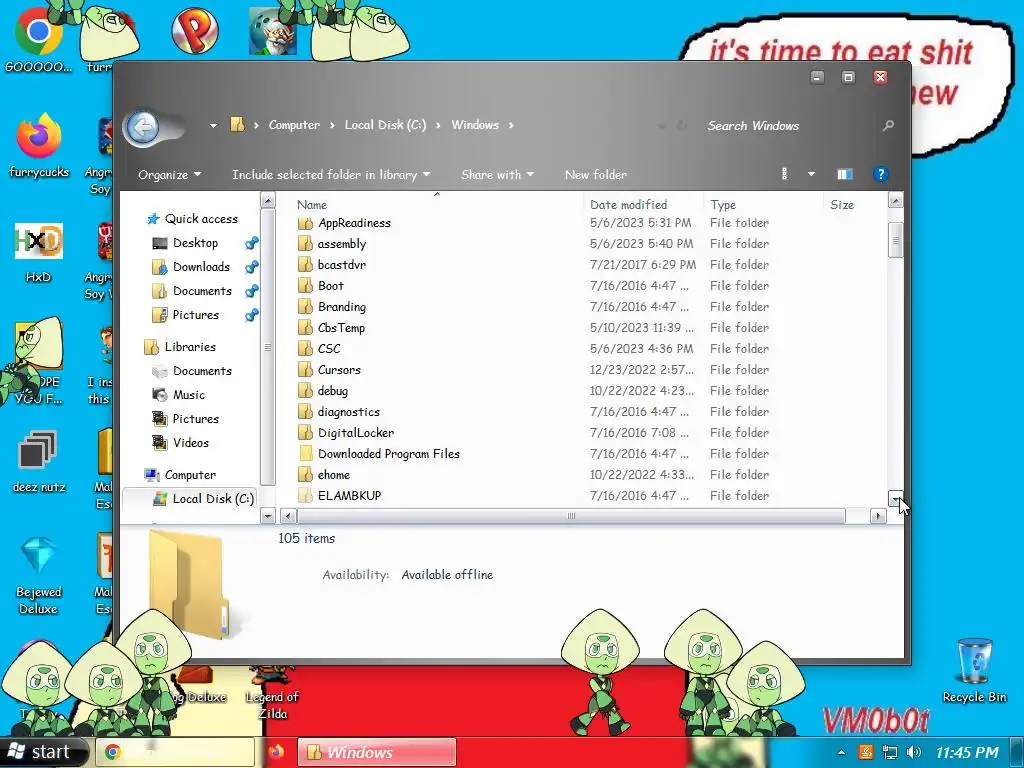The image size is (1024, 768).
Task: Open the recent locations dropdown arrow
Action: [x=213, y=125]
